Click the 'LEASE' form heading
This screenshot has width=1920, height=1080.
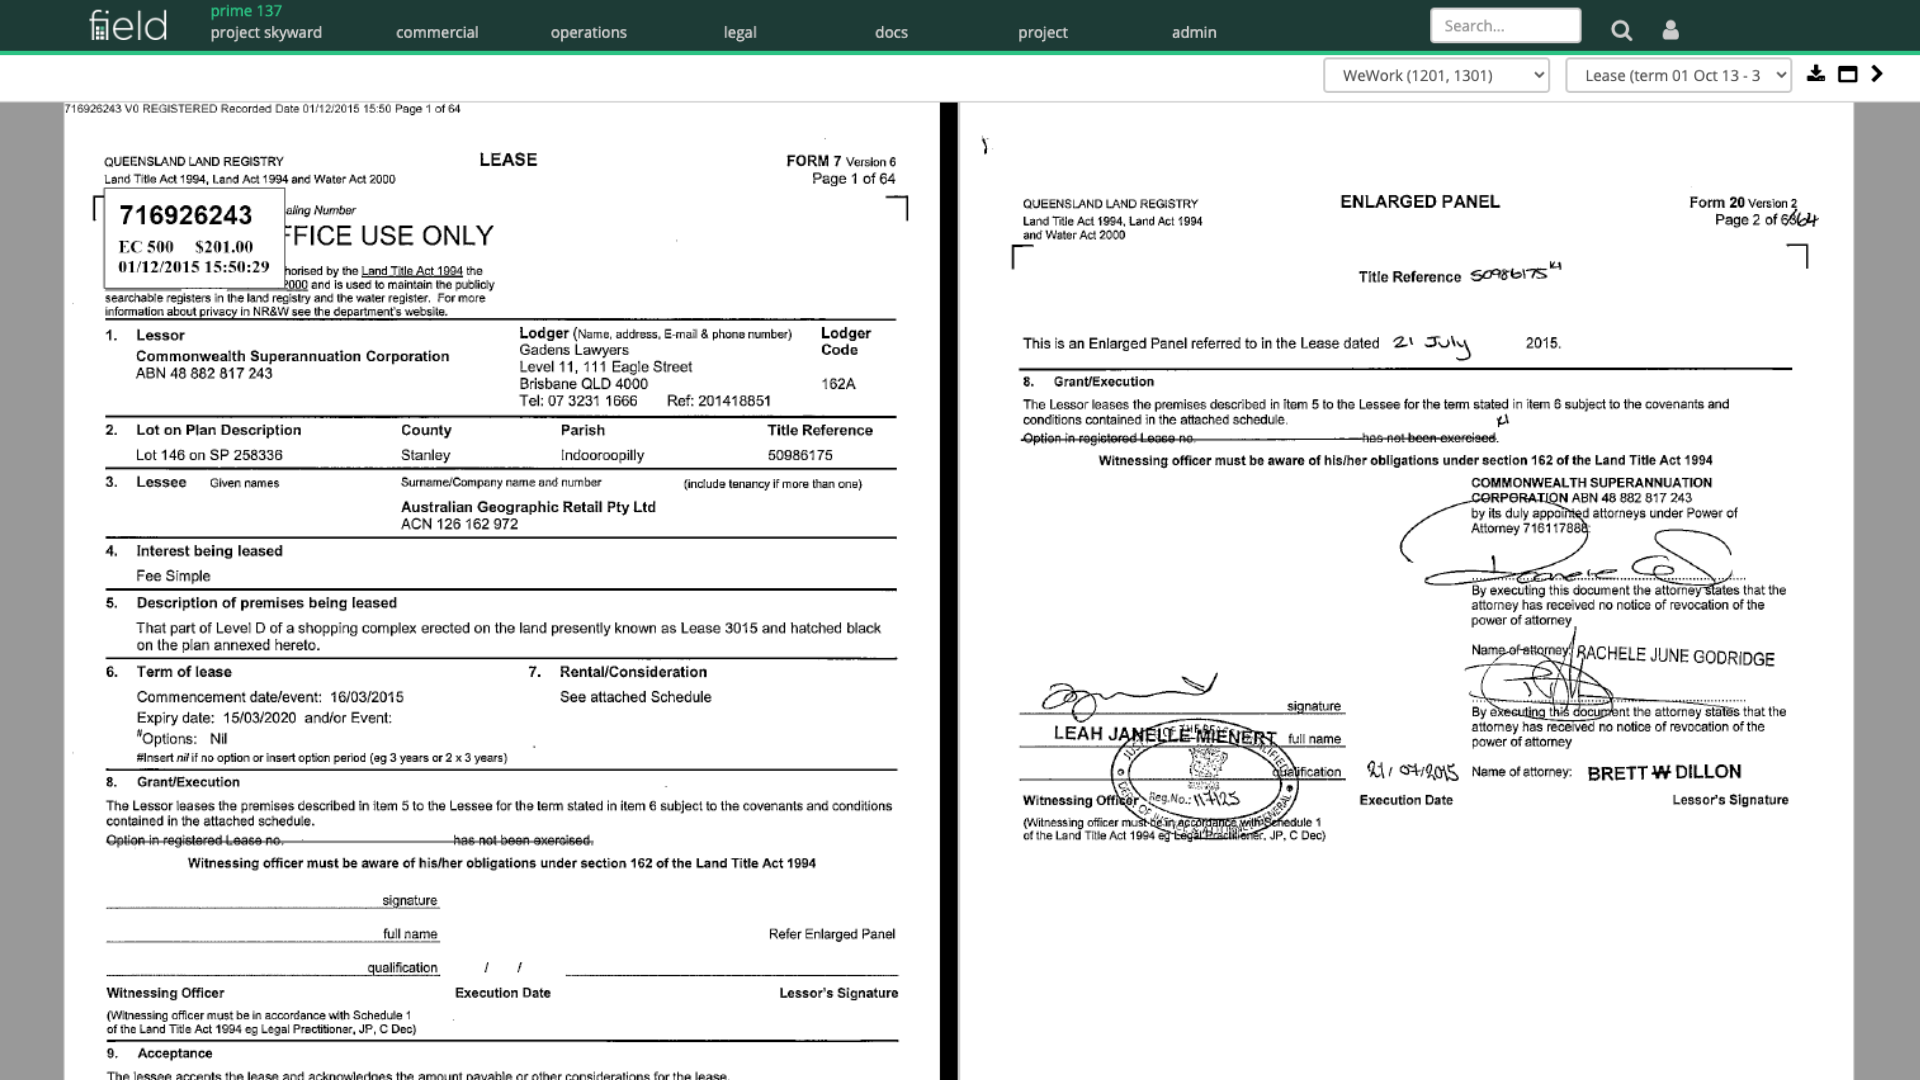(508, 160)
